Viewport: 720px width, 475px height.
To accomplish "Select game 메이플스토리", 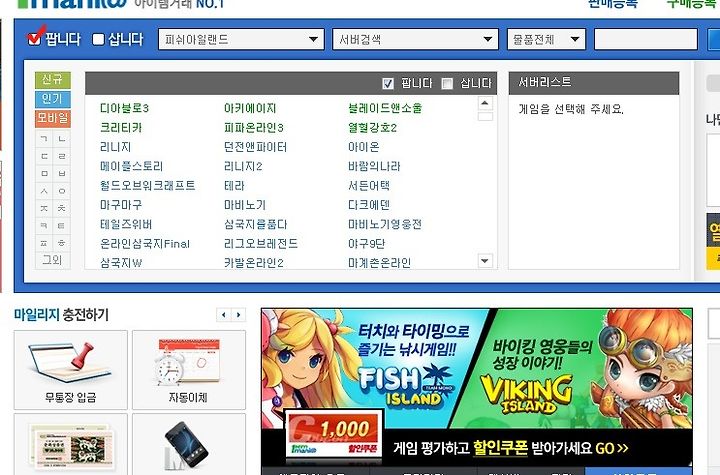I will 131,166.
